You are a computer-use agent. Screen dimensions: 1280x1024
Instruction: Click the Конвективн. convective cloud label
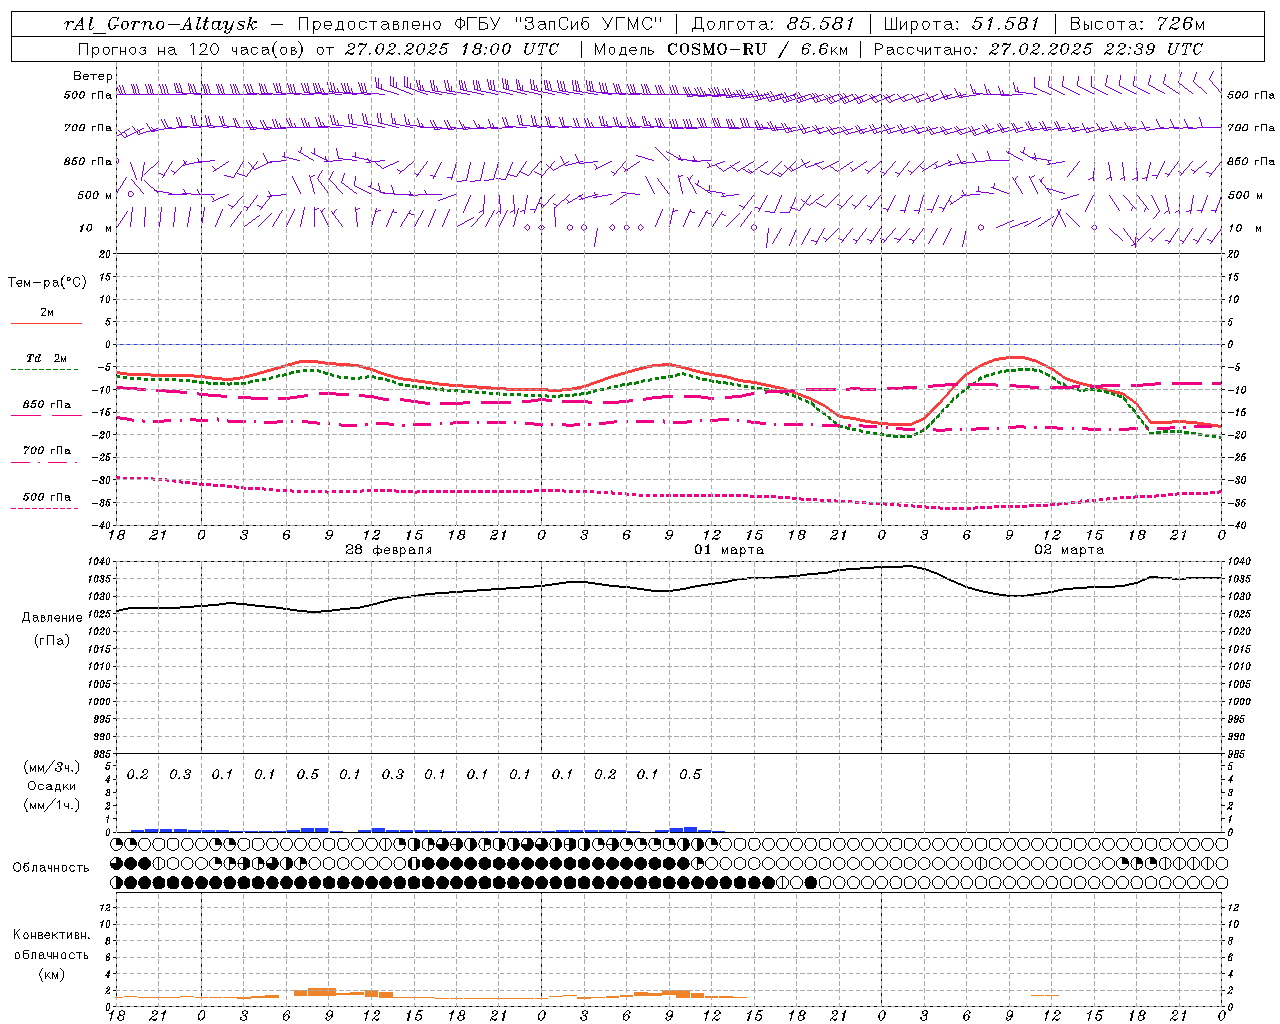(x=51, y=935)
